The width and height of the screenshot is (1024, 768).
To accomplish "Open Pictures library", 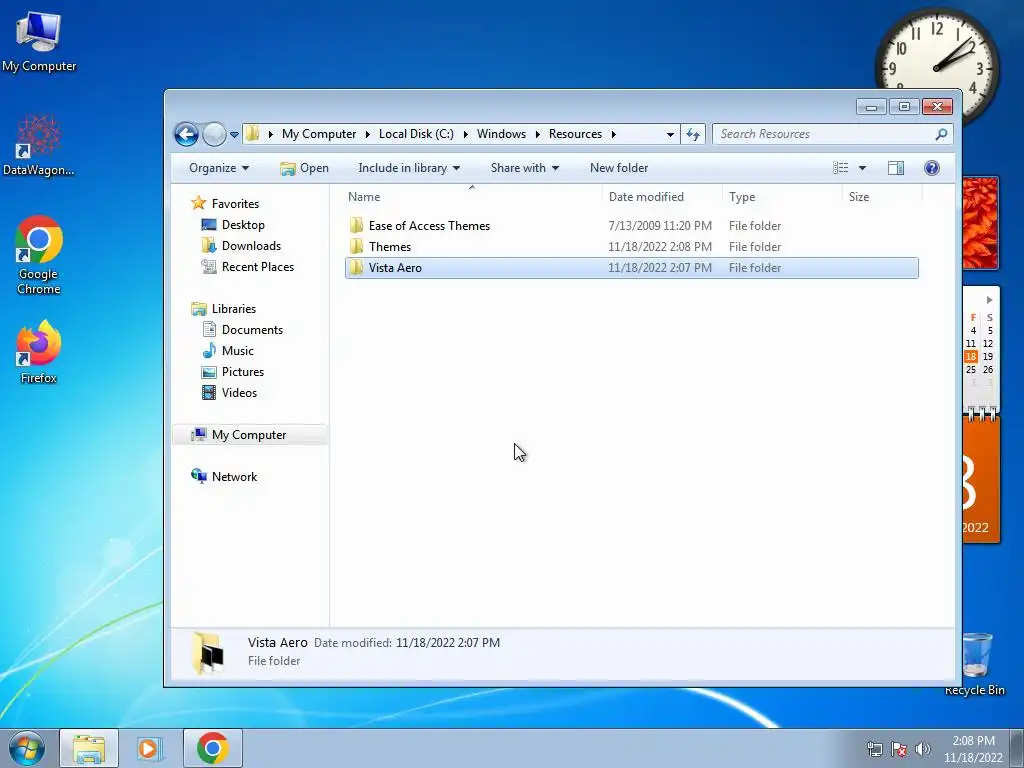I will (242, 372).
